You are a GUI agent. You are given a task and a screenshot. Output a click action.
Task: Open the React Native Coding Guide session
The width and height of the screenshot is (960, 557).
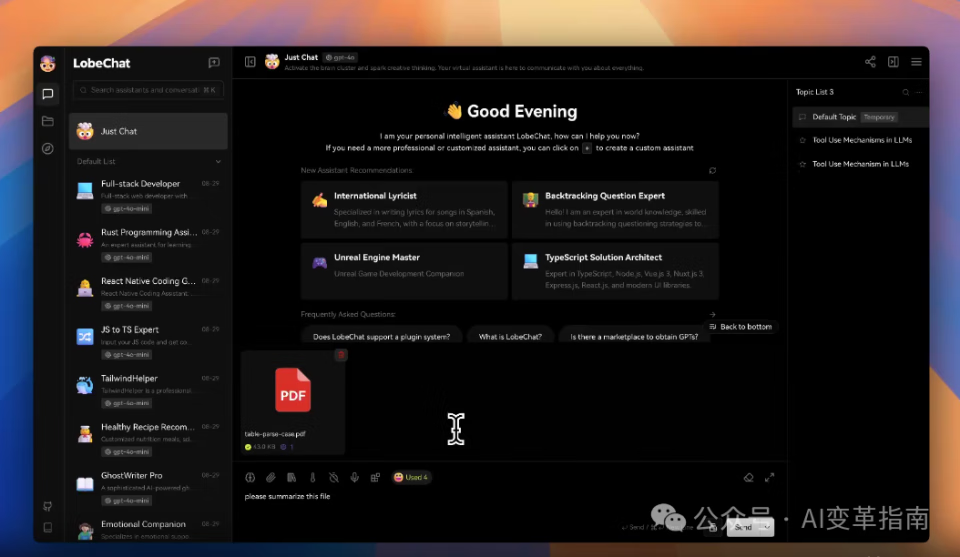click(x=148, y=293)
